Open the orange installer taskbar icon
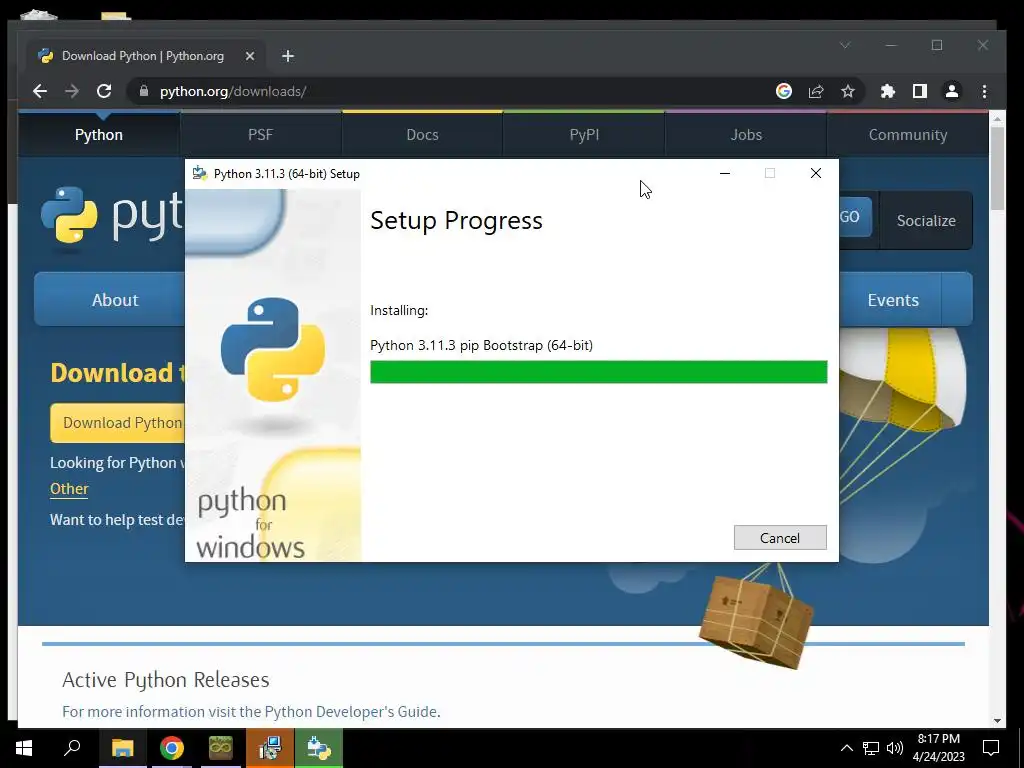This screenshot has height=768, width=1024. (x=270, y=748)
